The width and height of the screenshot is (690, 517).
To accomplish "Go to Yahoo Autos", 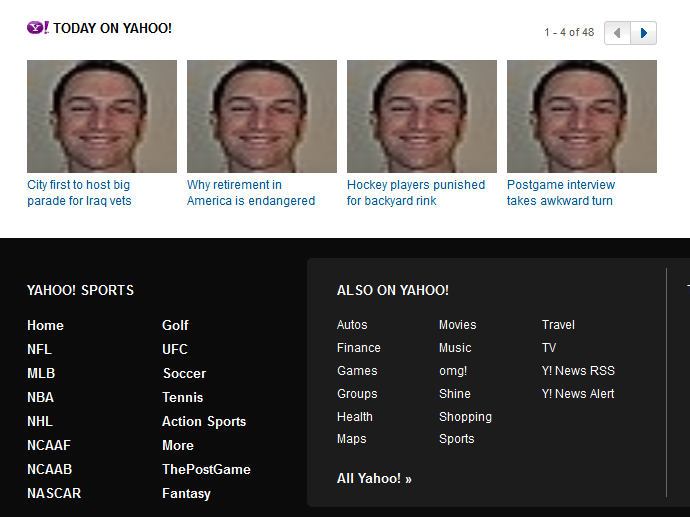I will 352,325.
